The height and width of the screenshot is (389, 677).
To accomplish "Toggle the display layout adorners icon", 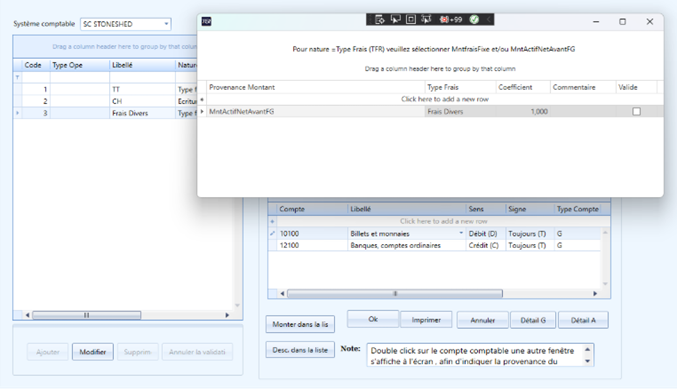I will click(x=411, y=19).
